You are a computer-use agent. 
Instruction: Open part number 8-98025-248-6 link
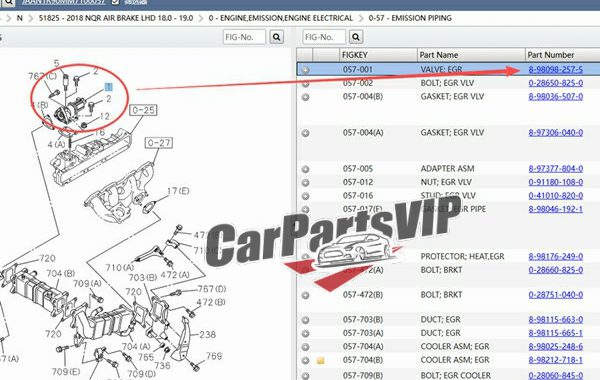click(x=556, y=346)
